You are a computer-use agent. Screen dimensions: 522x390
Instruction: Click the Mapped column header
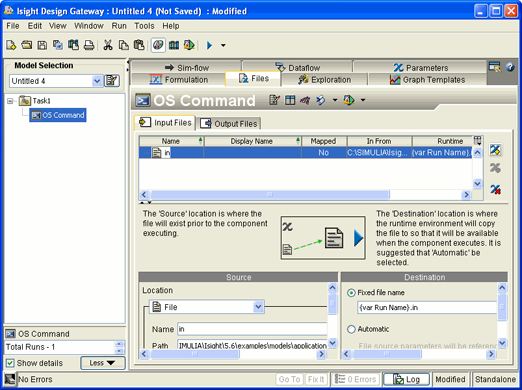[324, 141]
